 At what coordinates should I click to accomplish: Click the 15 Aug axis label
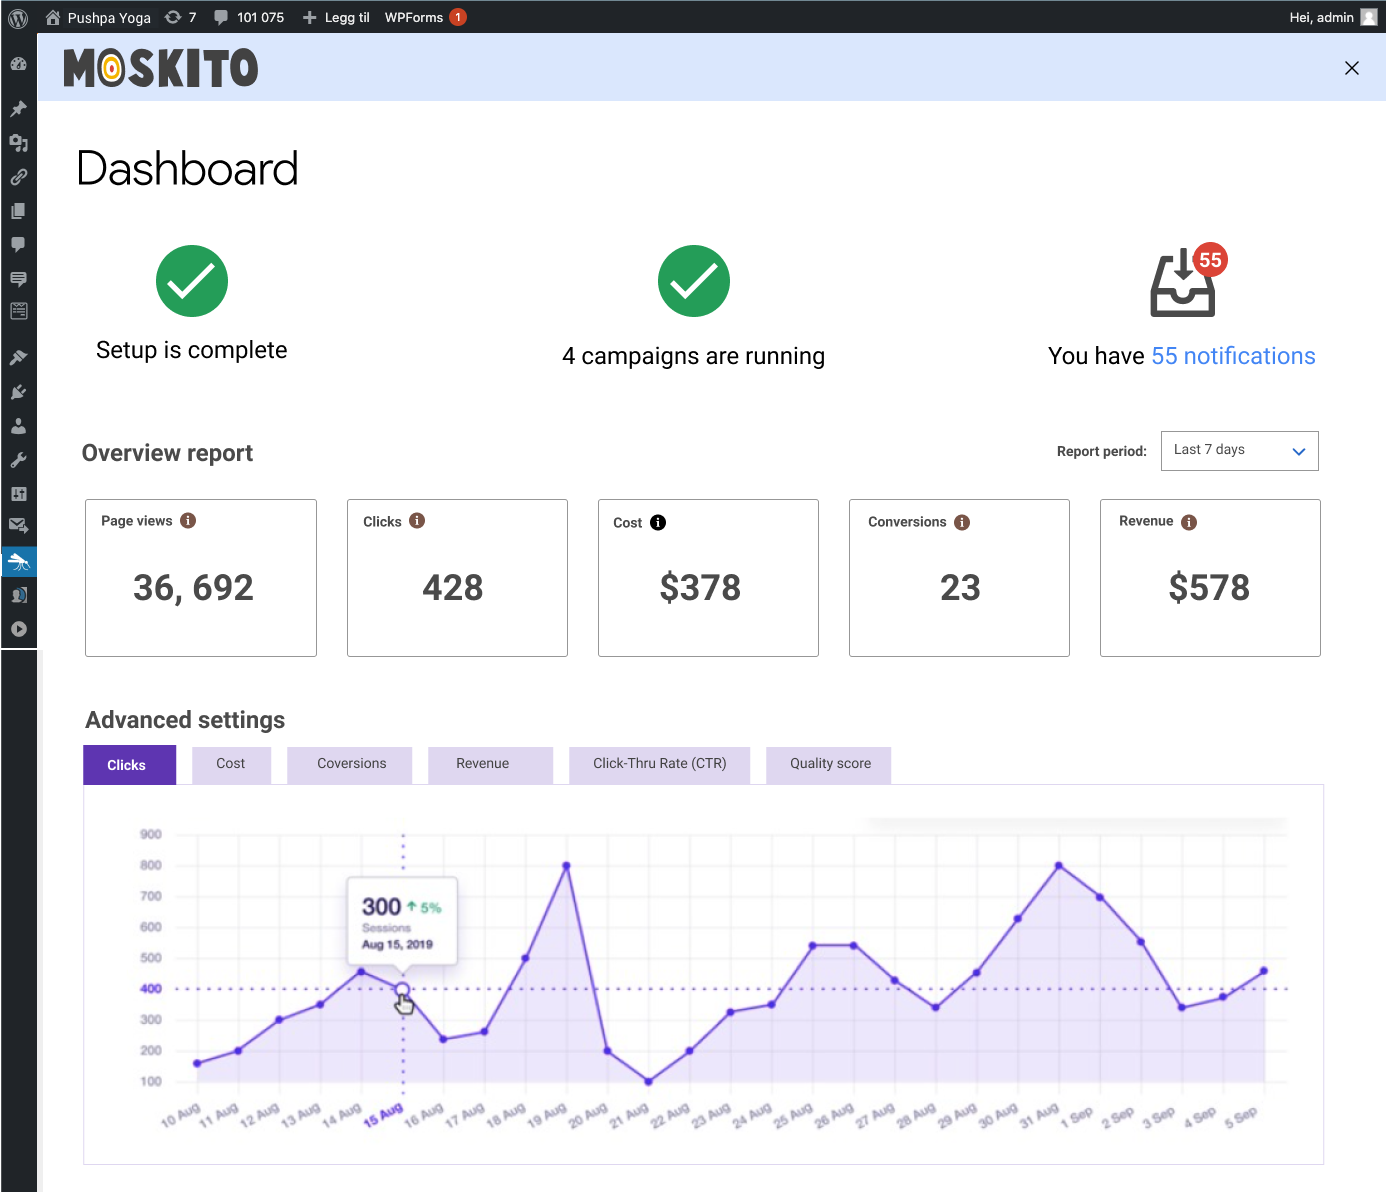(384, 1115)
